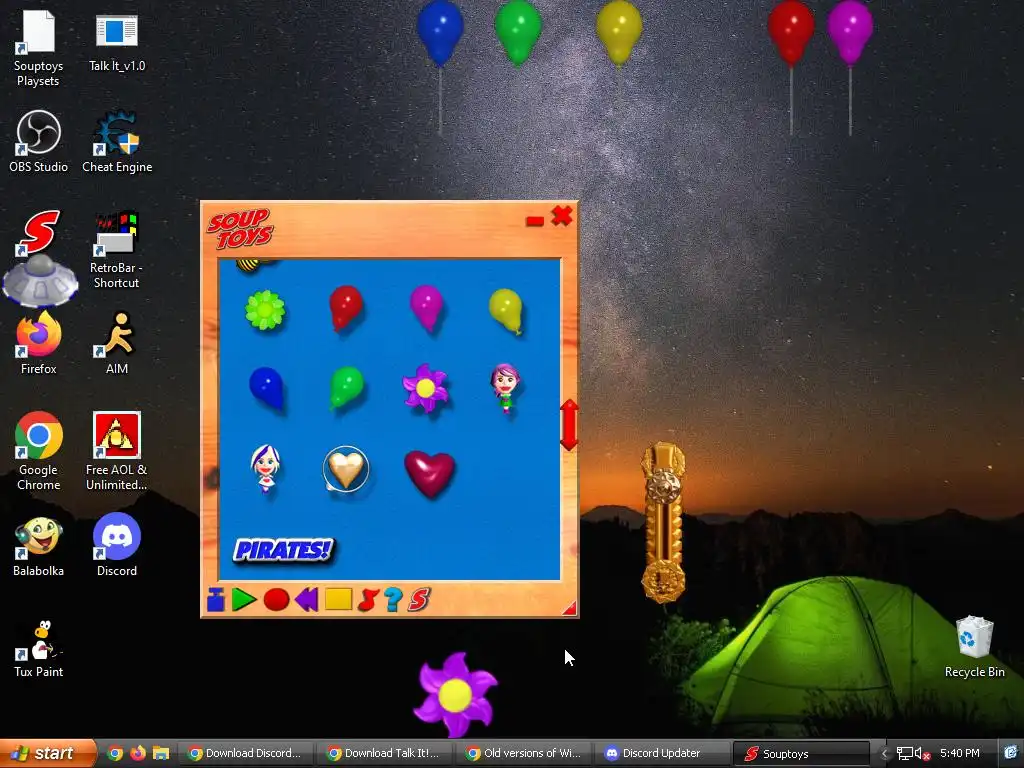This screenshot has height=768, width=1024.
Task: Launch Firefox from the quick launch bar
Action: [138, 753]
